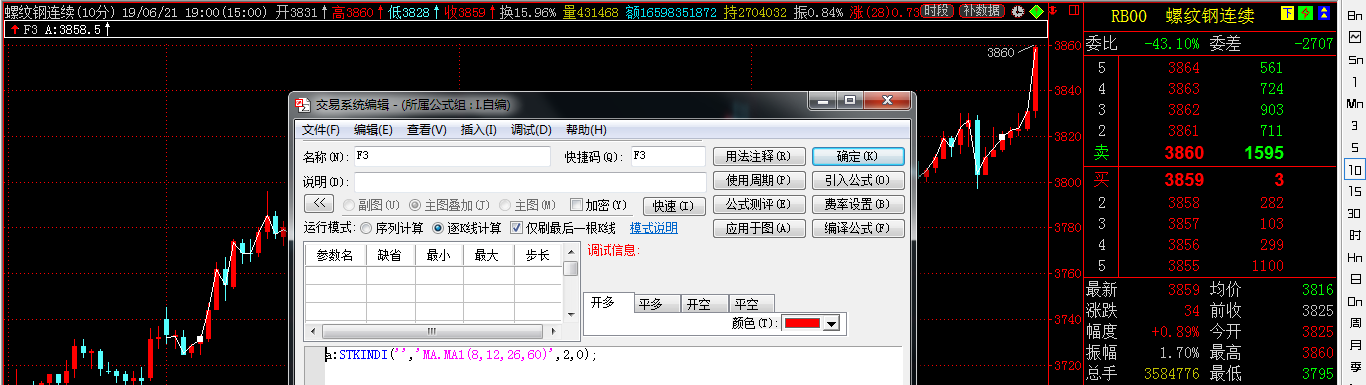The image size is (1366, 385).
Task: Select the 5 minute period in sidebar
Action: click(x=1355, y=147)
